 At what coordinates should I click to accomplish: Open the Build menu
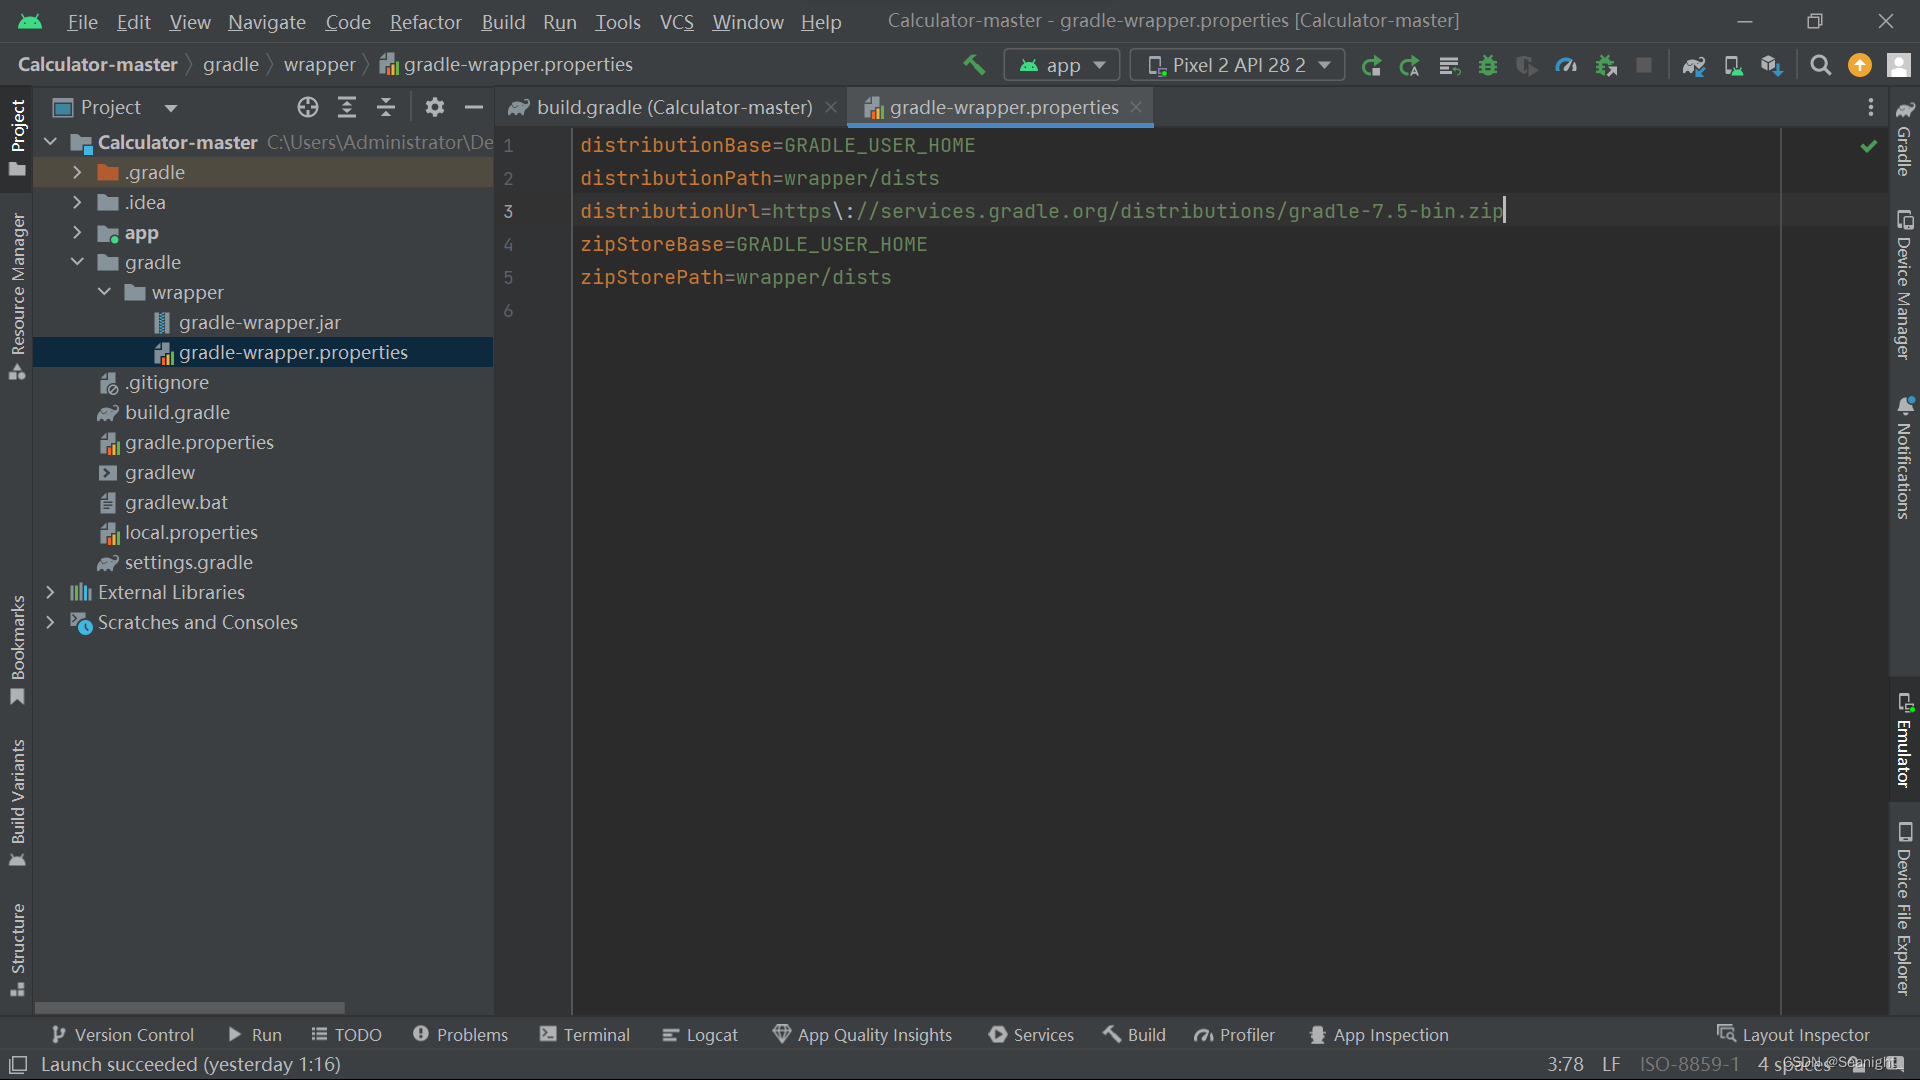pyautogui.click(x=503, y=22)
